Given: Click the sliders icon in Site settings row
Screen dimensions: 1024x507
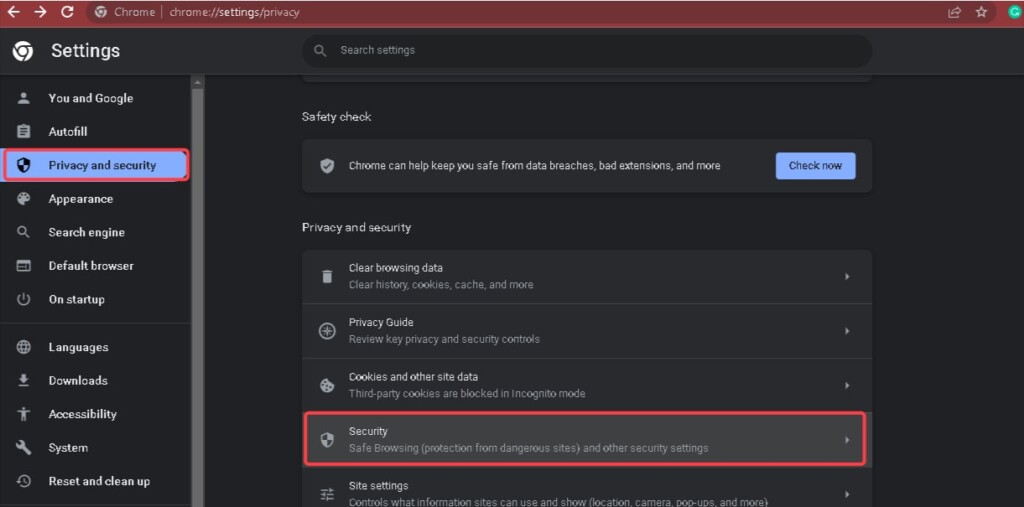Looking at the screenshot, I should click(x=327, y=494).
